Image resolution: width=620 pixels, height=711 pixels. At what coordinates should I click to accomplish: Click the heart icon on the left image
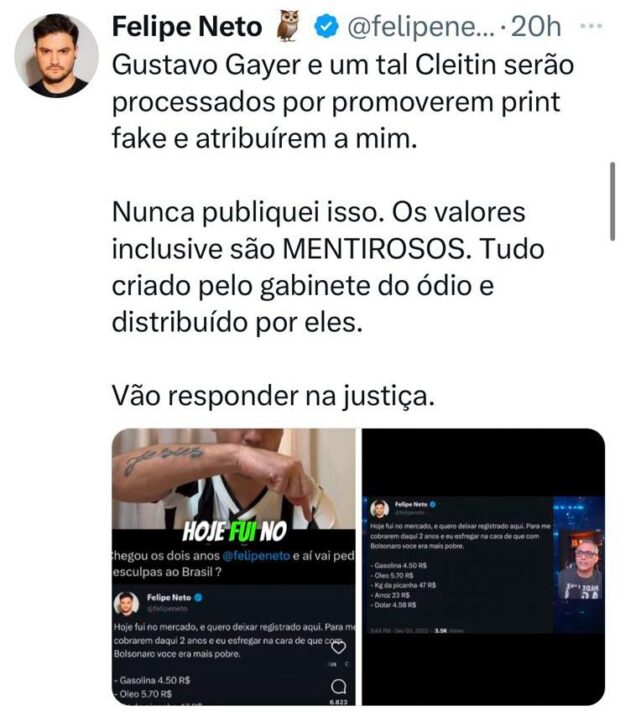338,648
